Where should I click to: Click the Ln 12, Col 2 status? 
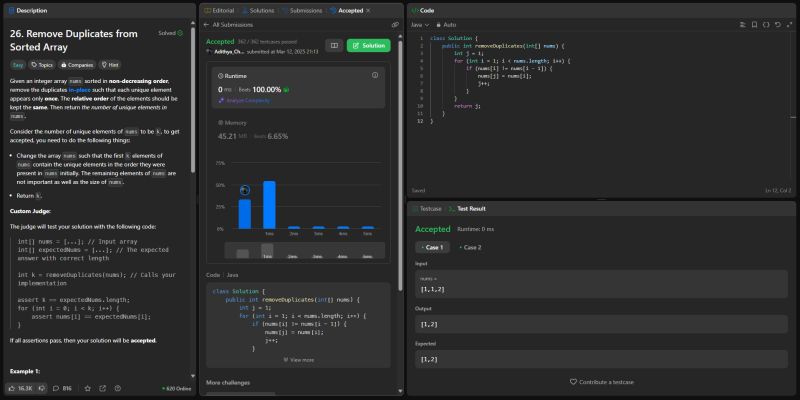point(778,190)
